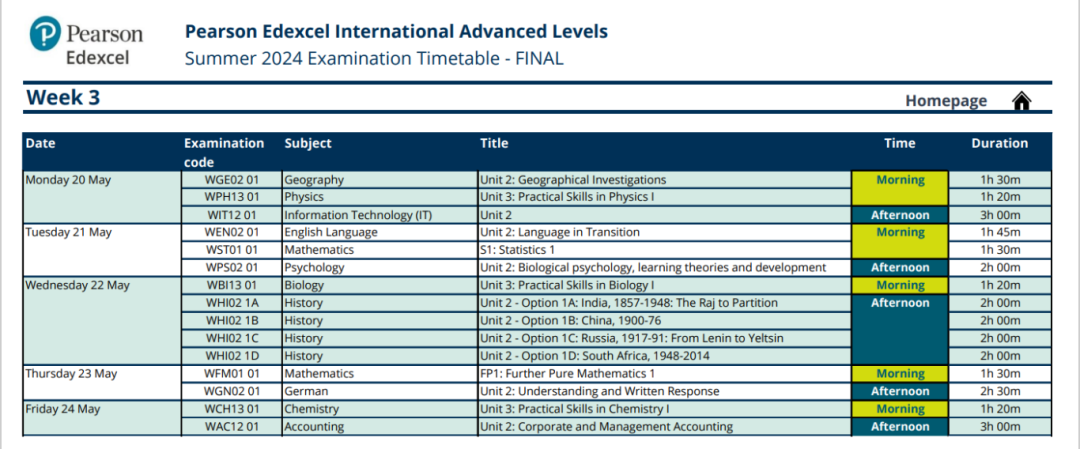
Task: Select examination code WAC12 01
Action: [x=232, y=426]
